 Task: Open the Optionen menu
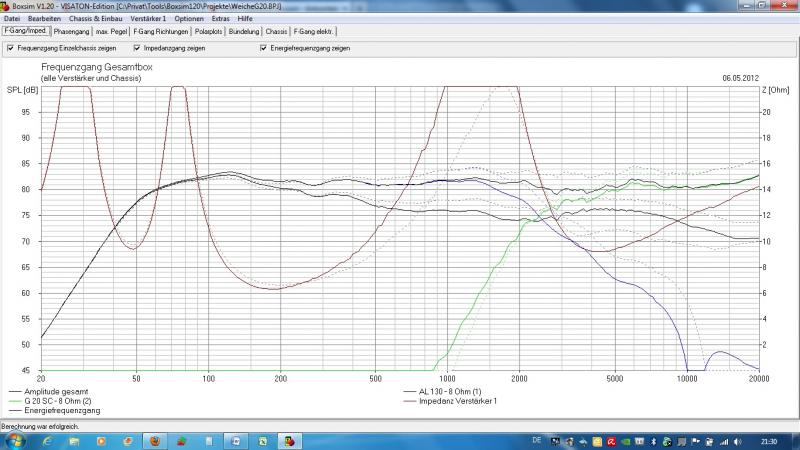pos(189,19)
